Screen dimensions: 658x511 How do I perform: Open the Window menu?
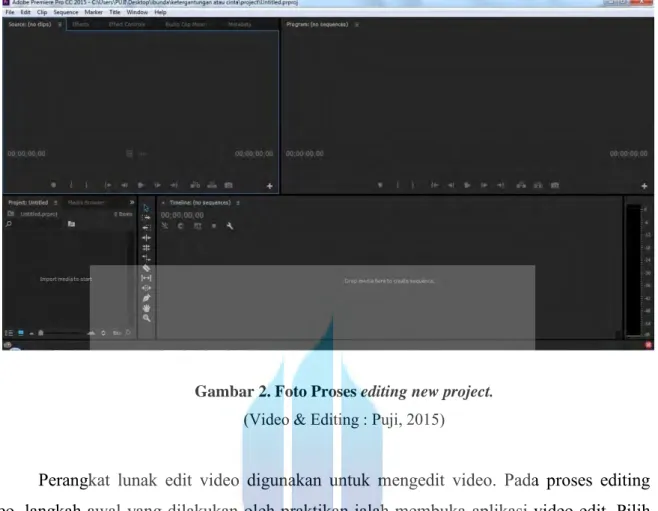[137, 12]
